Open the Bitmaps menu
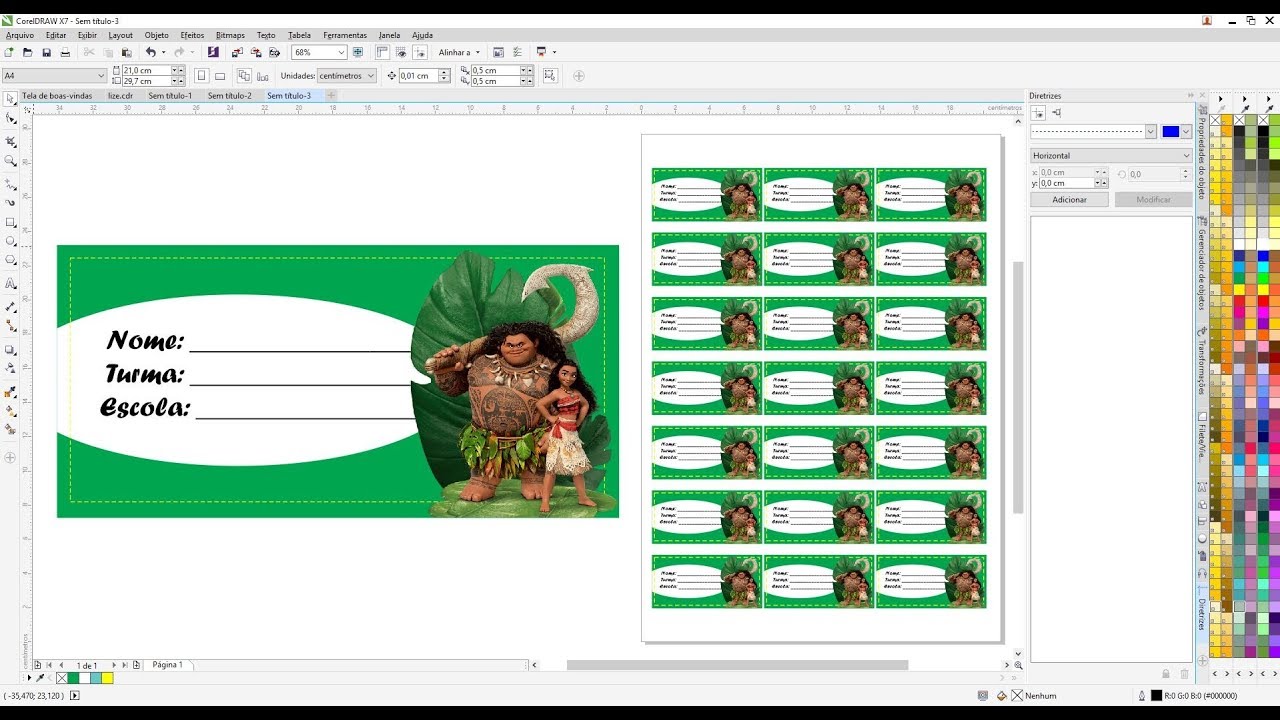Viewport: 1280px width, 720px height. (x=230, y=35)
